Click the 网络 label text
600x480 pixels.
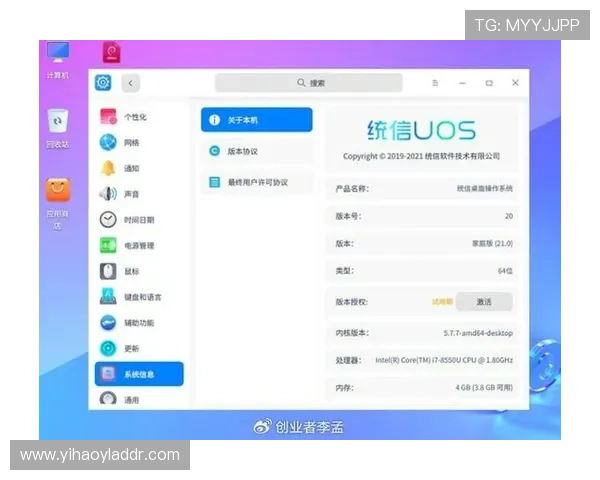click(x=132, y=142)
